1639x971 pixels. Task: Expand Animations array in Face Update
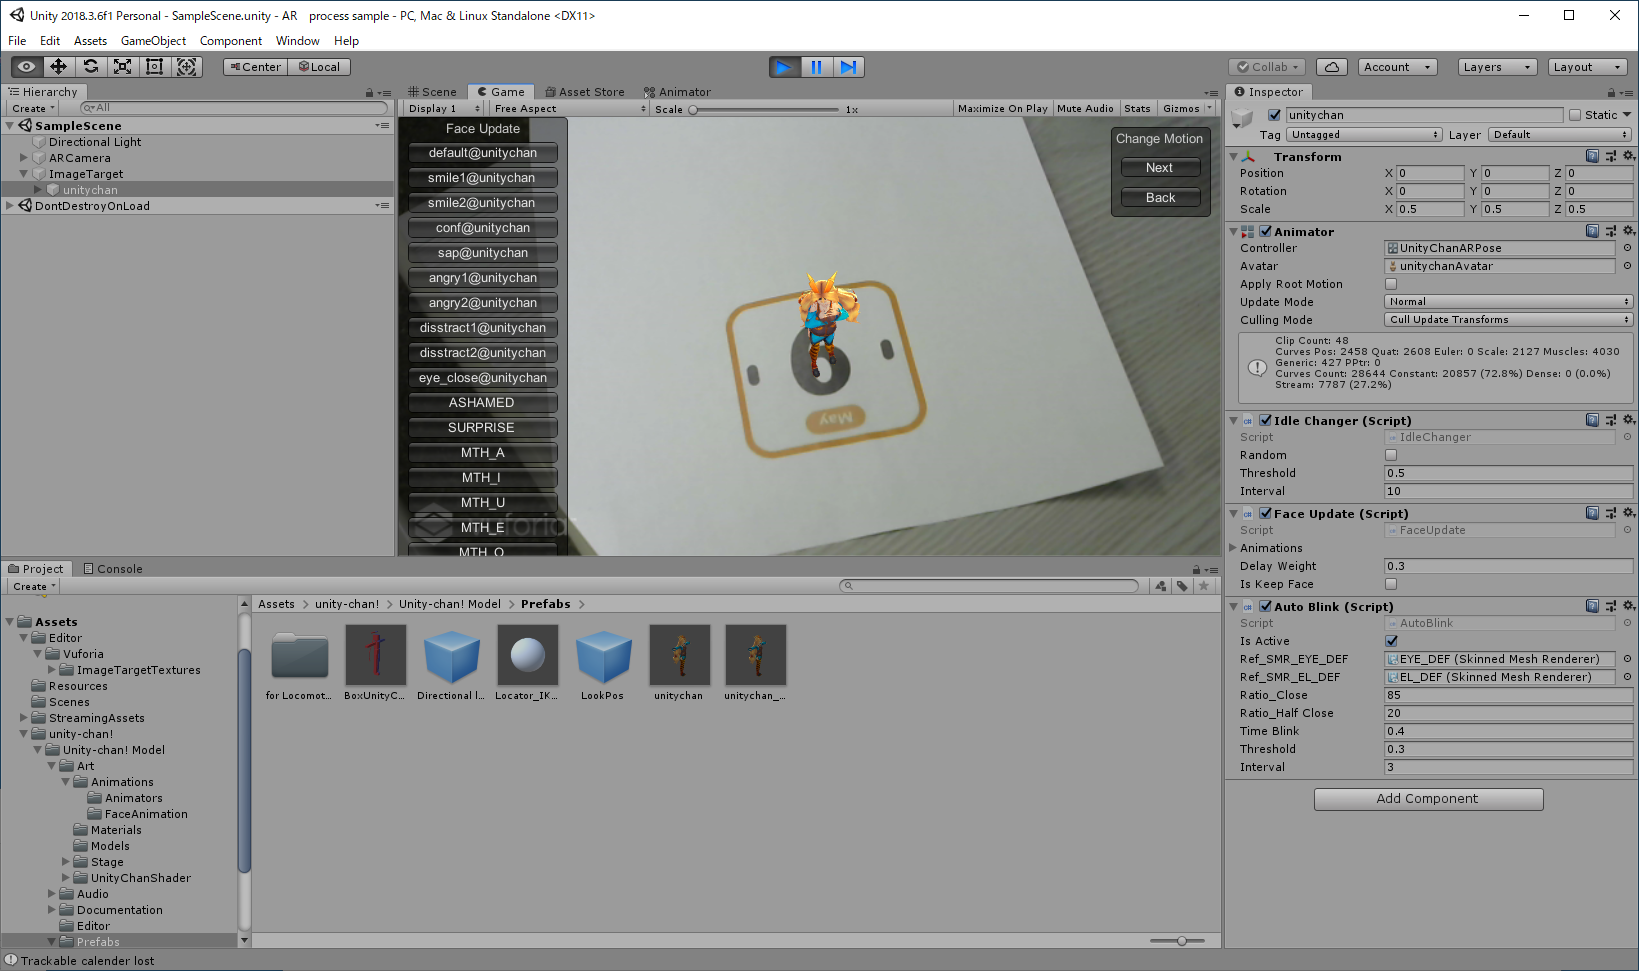1232,548
